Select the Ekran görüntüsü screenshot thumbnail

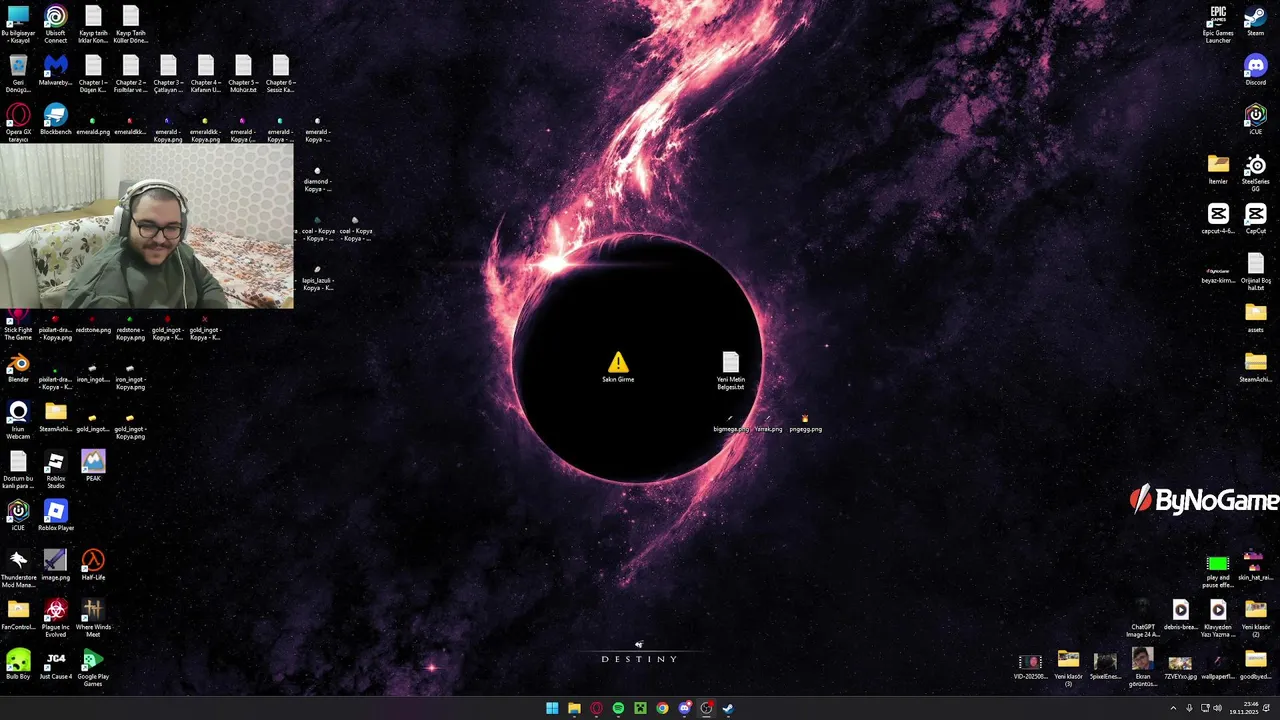coord(1142,667)
